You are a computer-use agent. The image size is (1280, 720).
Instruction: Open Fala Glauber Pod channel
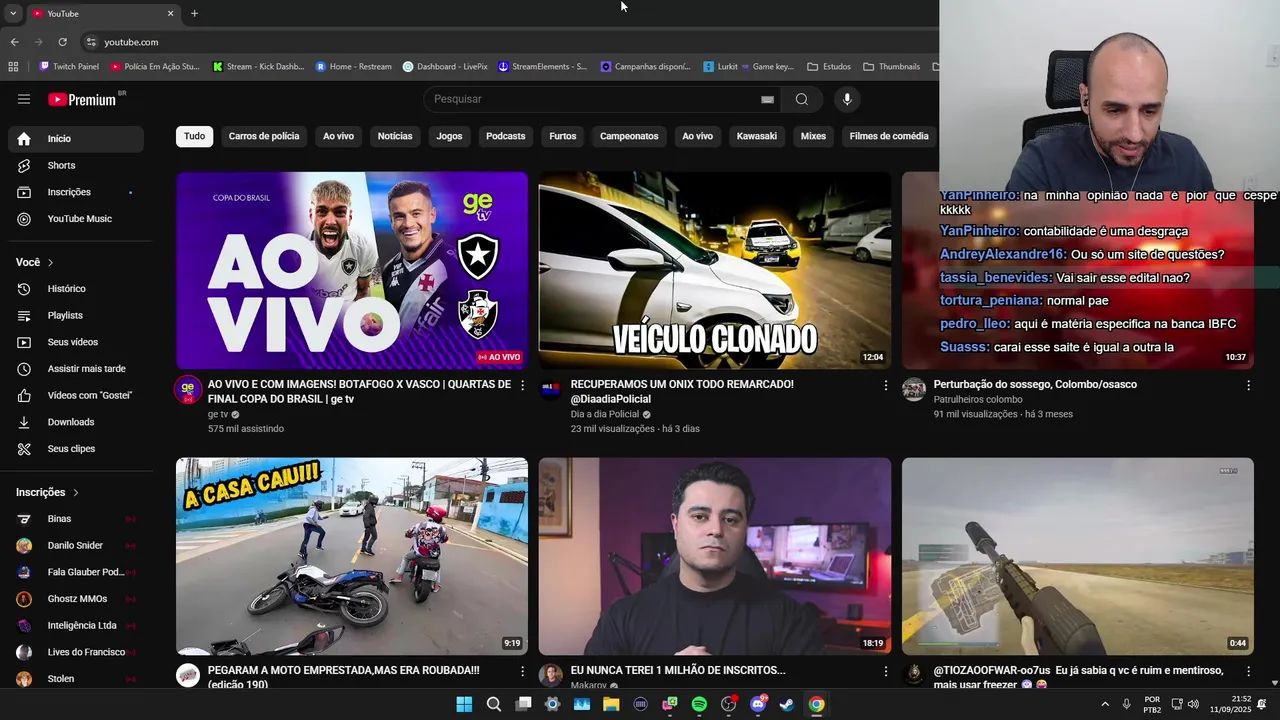(76, 572)
